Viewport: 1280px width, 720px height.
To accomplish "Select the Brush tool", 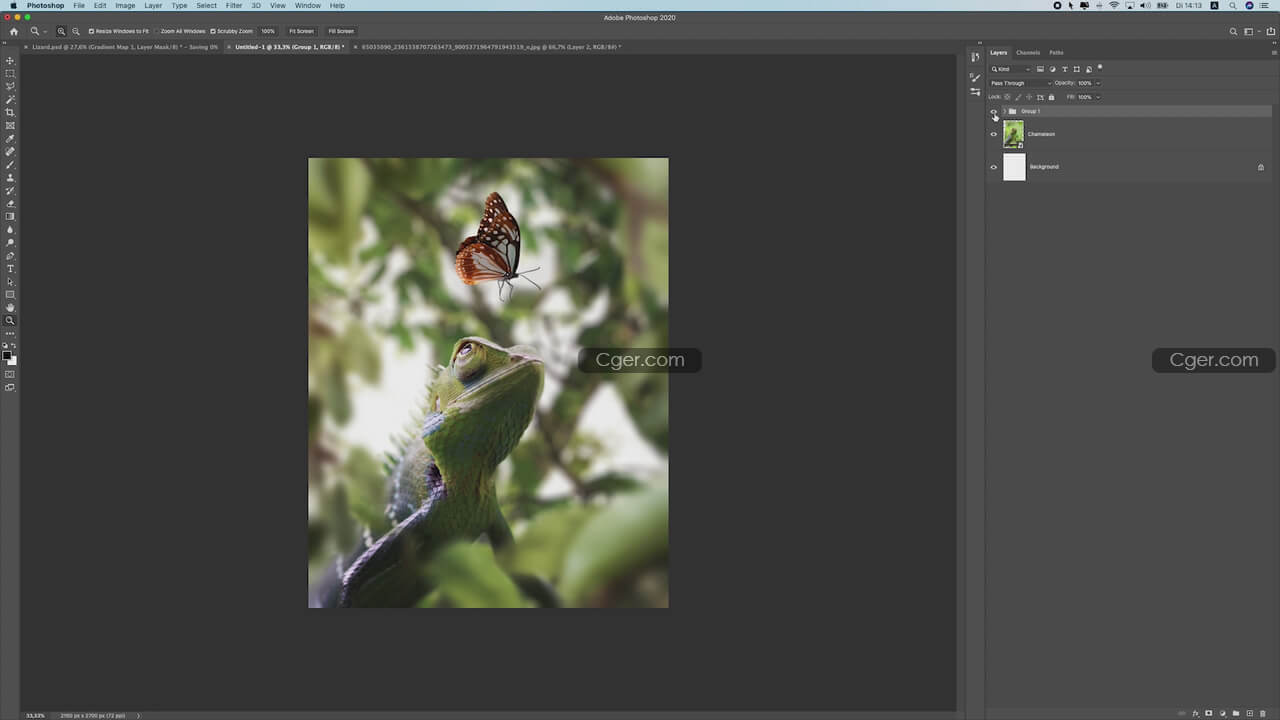I will (x=10, y=165).
